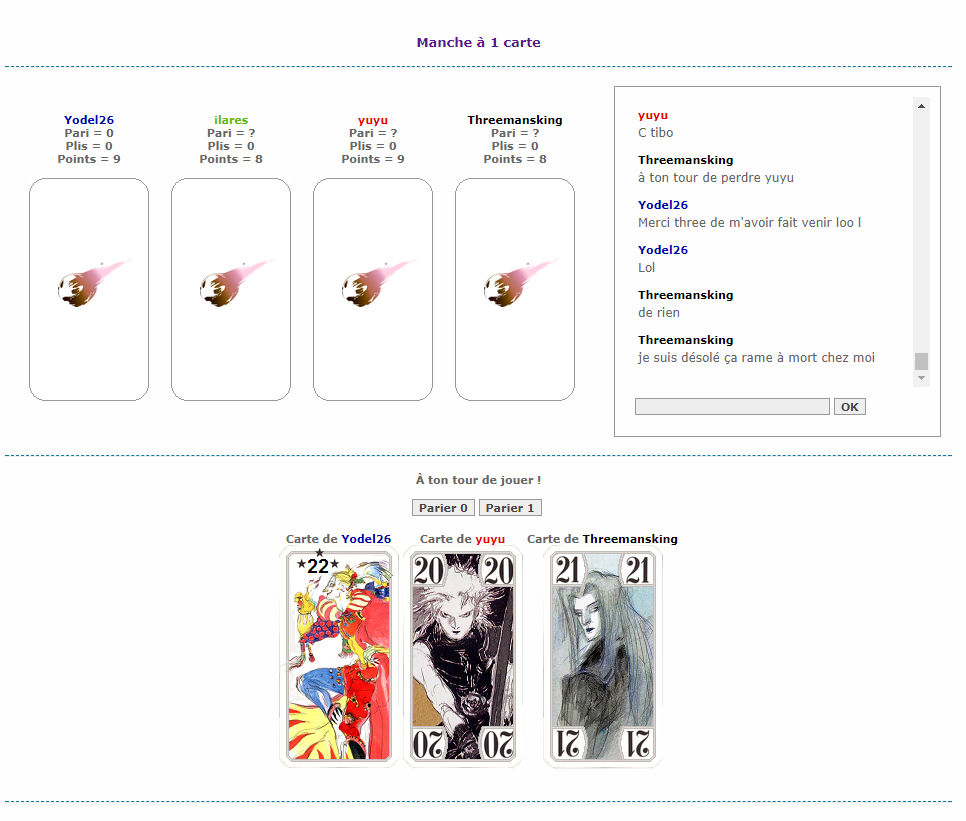Click player name ilares
This screenshot has height=821, width=966.
(231, 120)
